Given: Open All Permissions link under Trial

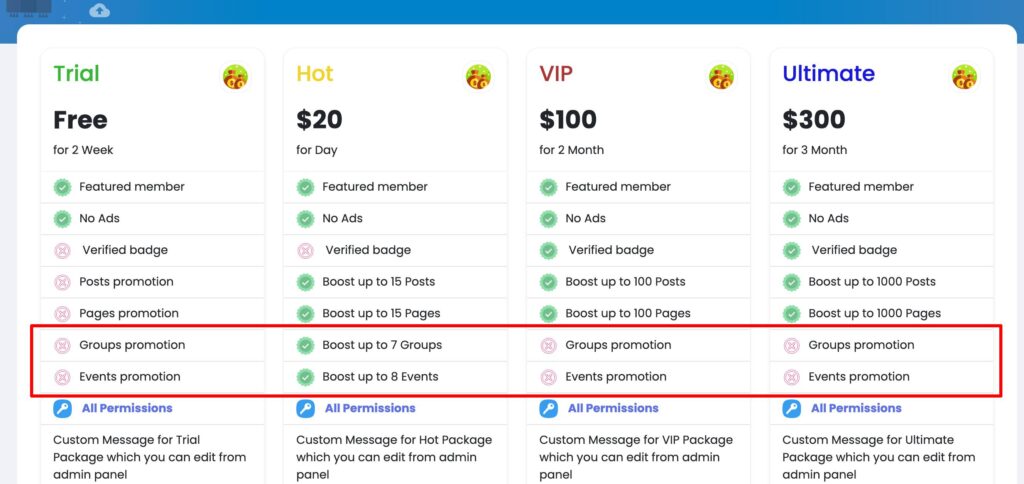Looking at the screenshot, I should pyautogui.click(x=127, y=408).
